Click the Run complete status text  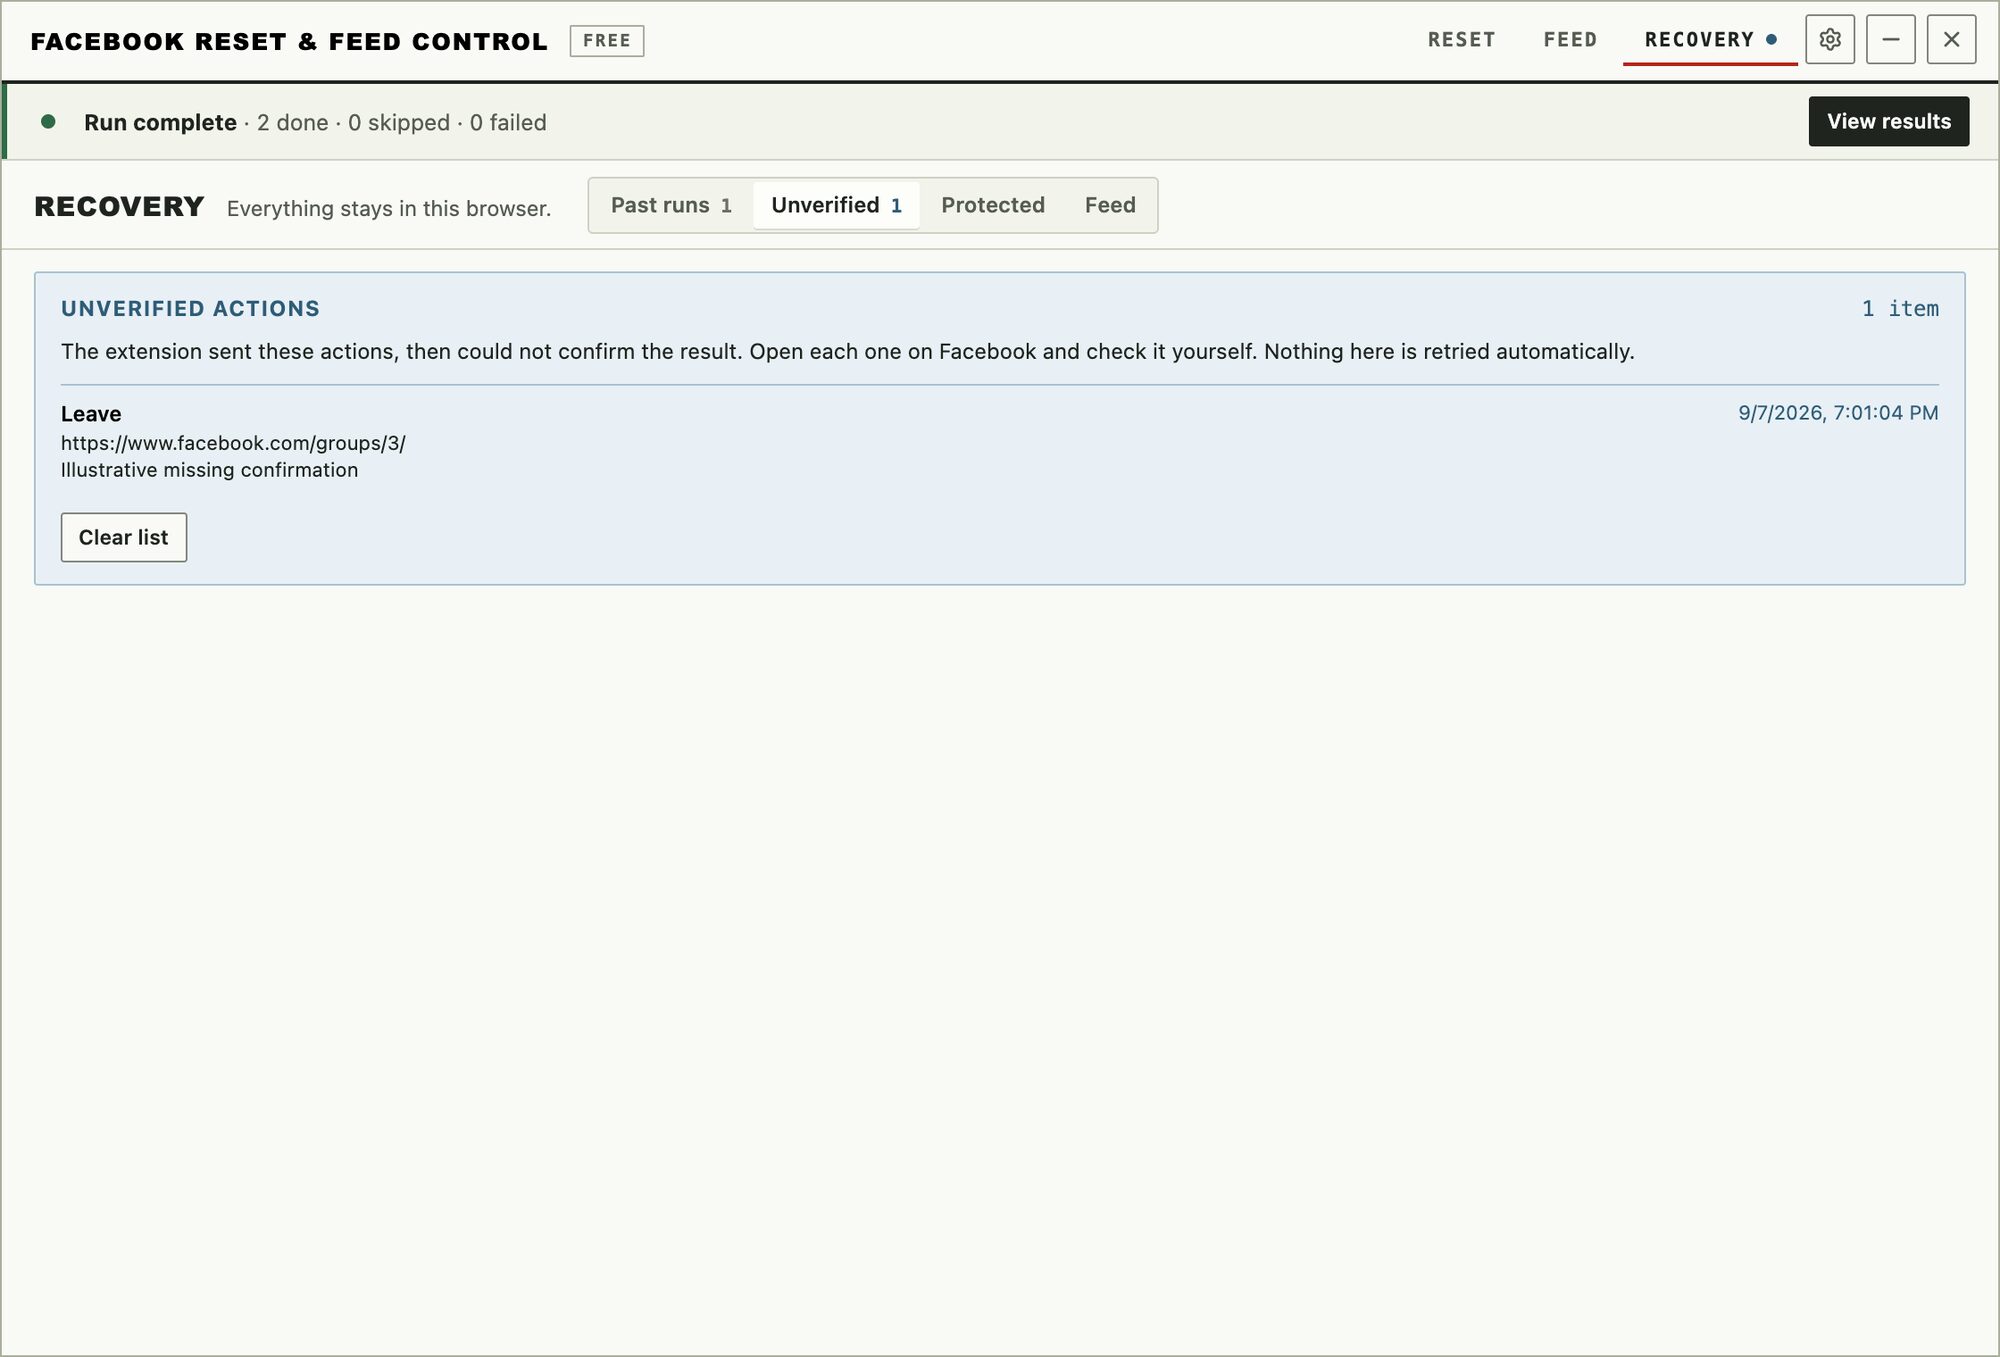tap(160, 122)
